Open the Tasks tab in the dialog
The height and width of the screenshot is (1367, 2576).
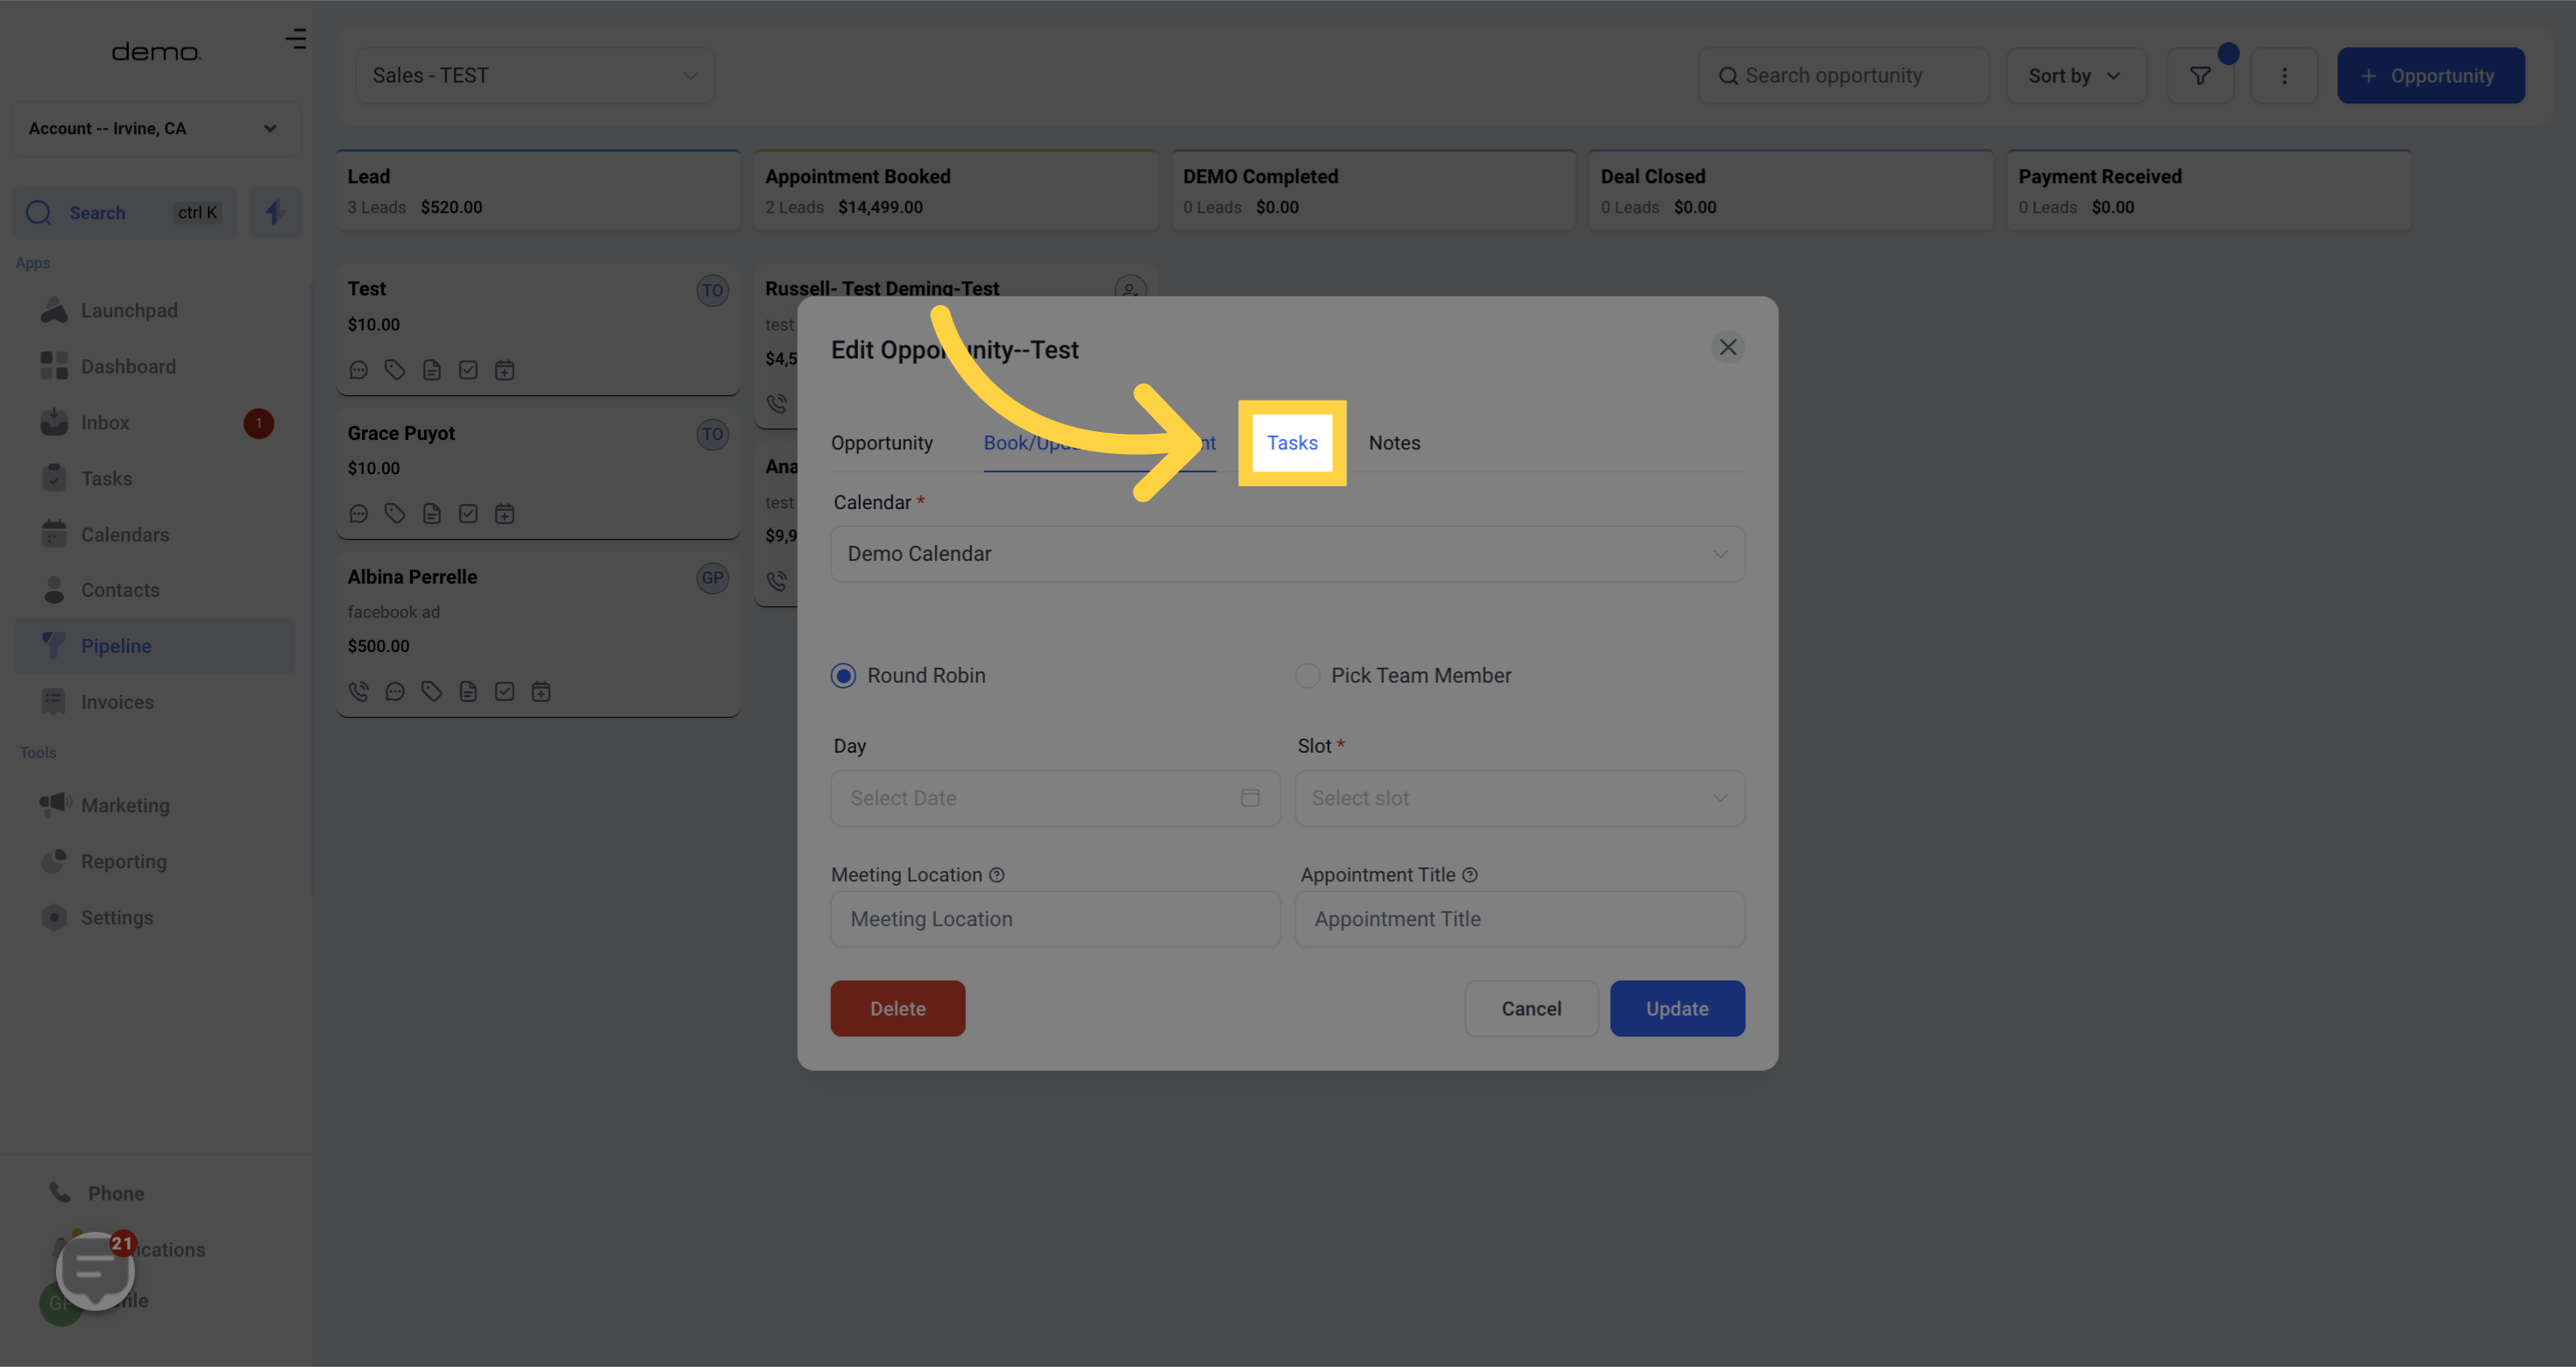click(1292, 443)
